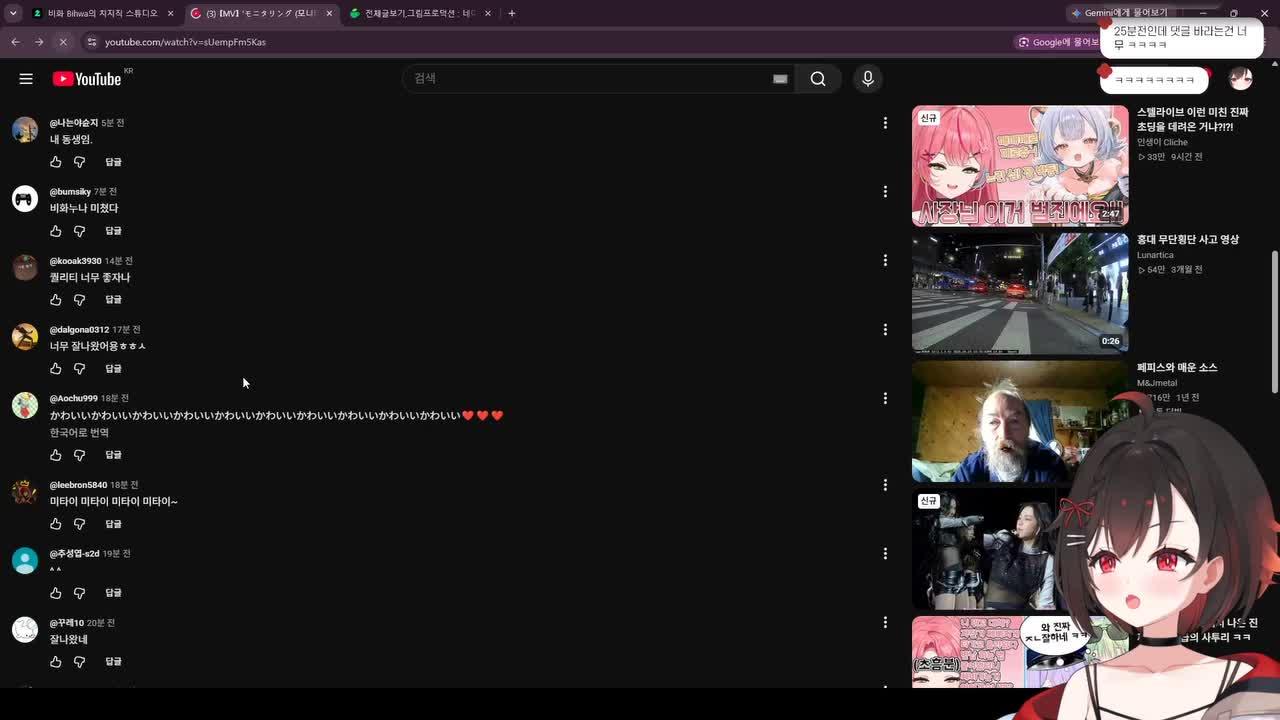1280x720 pixels.
Task: Open 페피스와 매운 소스 video title
Action: pyautogui.click(x=1177, y=368)
